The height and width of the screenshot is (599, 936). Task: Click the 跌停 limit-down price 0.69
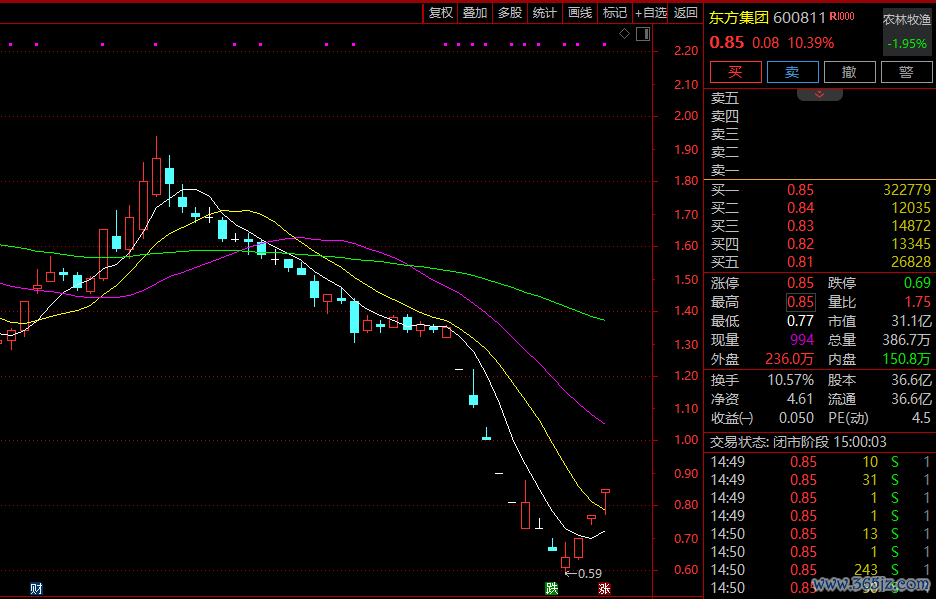917,282
